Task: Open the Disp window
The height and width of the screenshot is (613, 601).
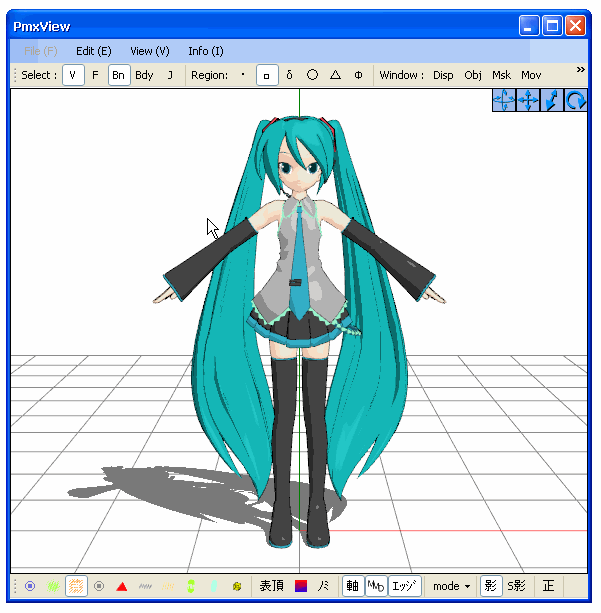Action: 443,75
